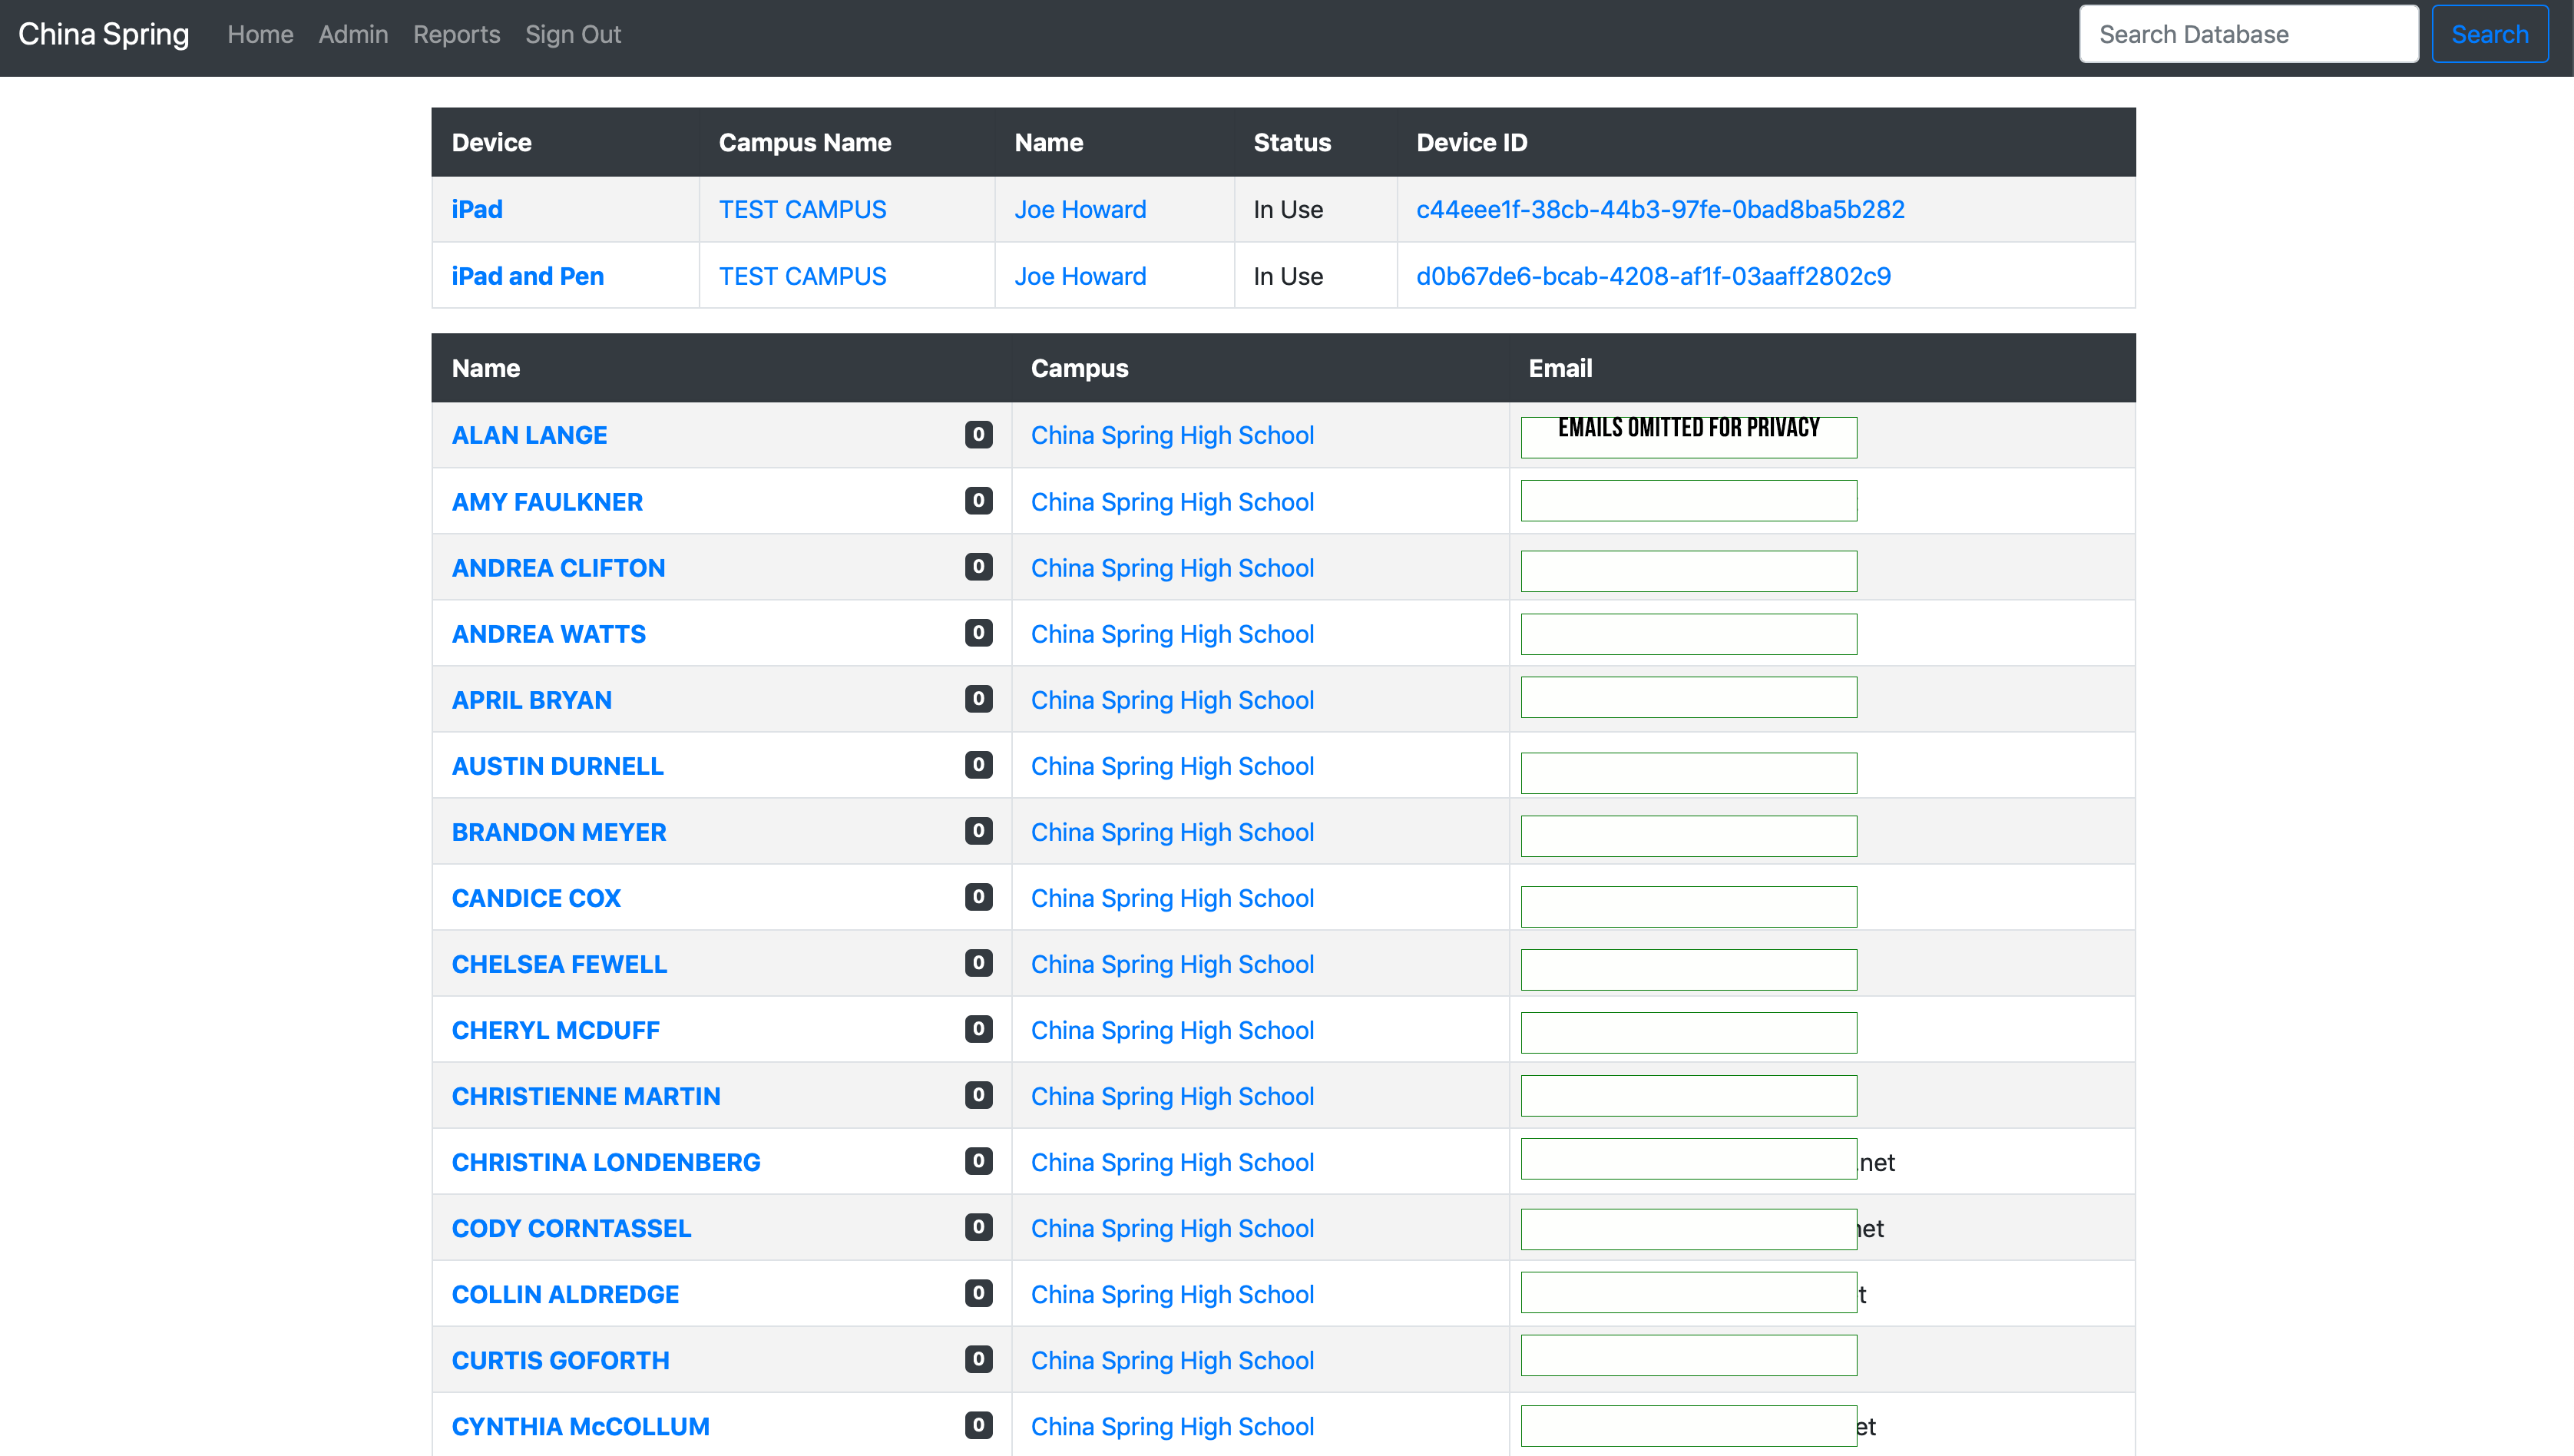Click the 0 badge beside BRANDON MEYER

tap(978, 831)
